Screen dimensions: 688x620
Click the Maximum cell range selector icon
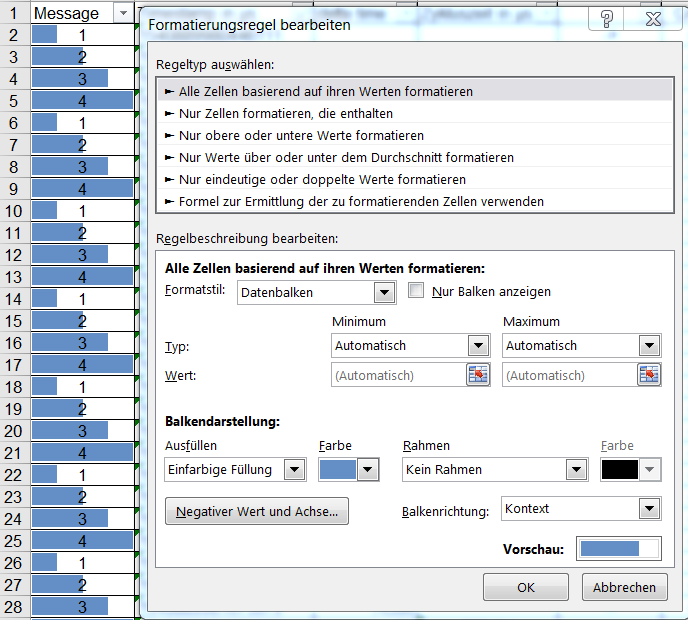point(650,375)
